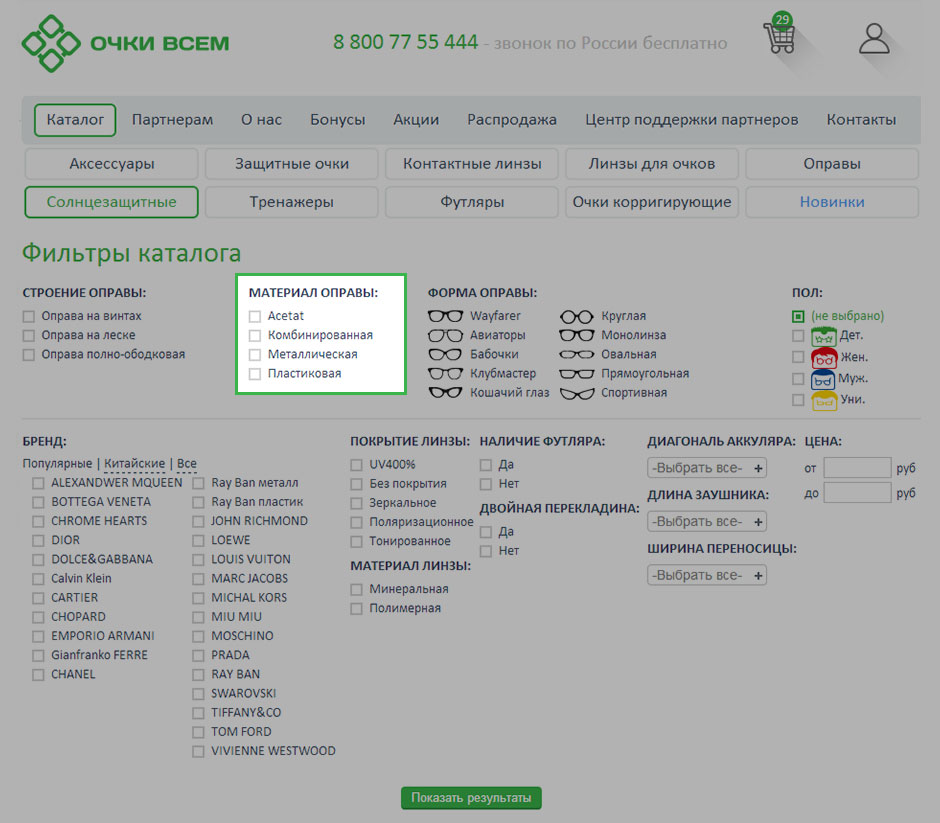
Task: Choose the Спортивная frame shape icon
Action: tap(577, 393)
